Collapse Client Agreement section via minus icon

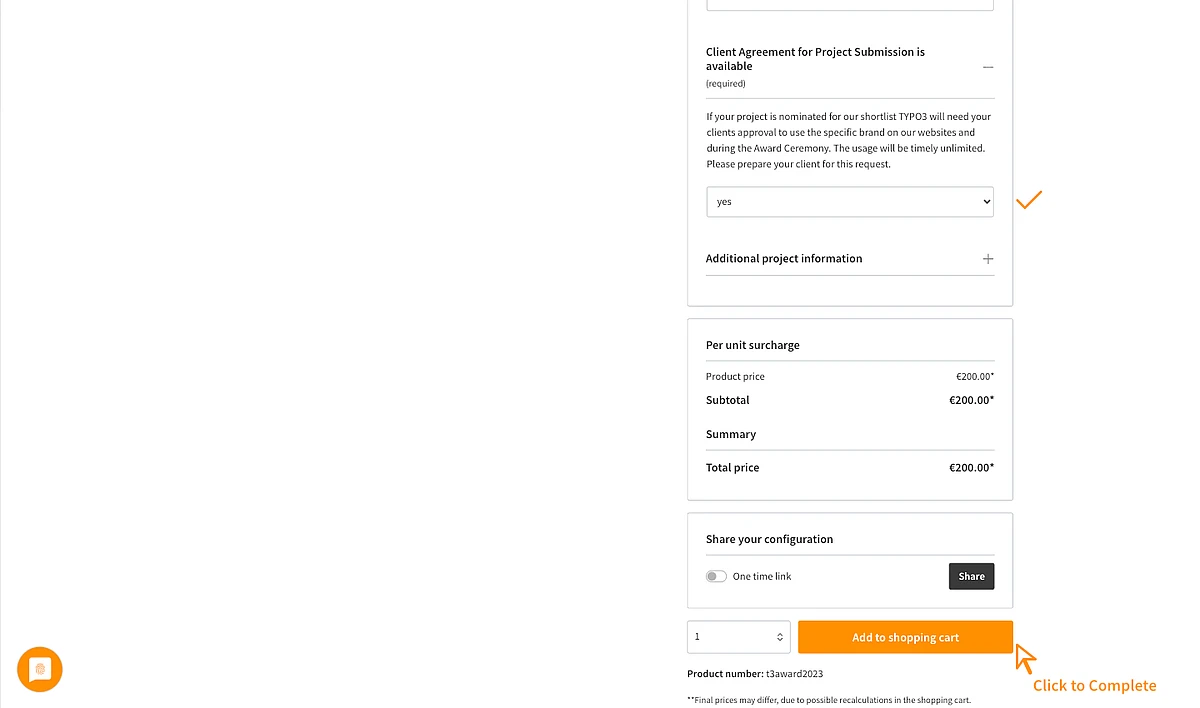point(988,67)
